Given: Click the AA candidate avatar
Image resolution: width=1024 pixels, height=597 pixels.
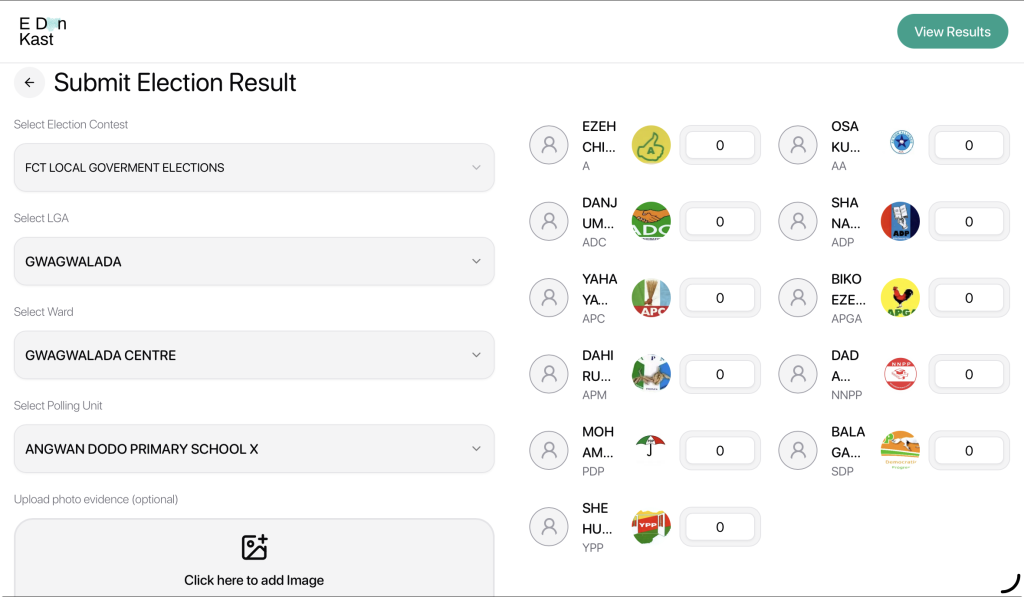Looking at the screenshot, I should coord(798,145).
